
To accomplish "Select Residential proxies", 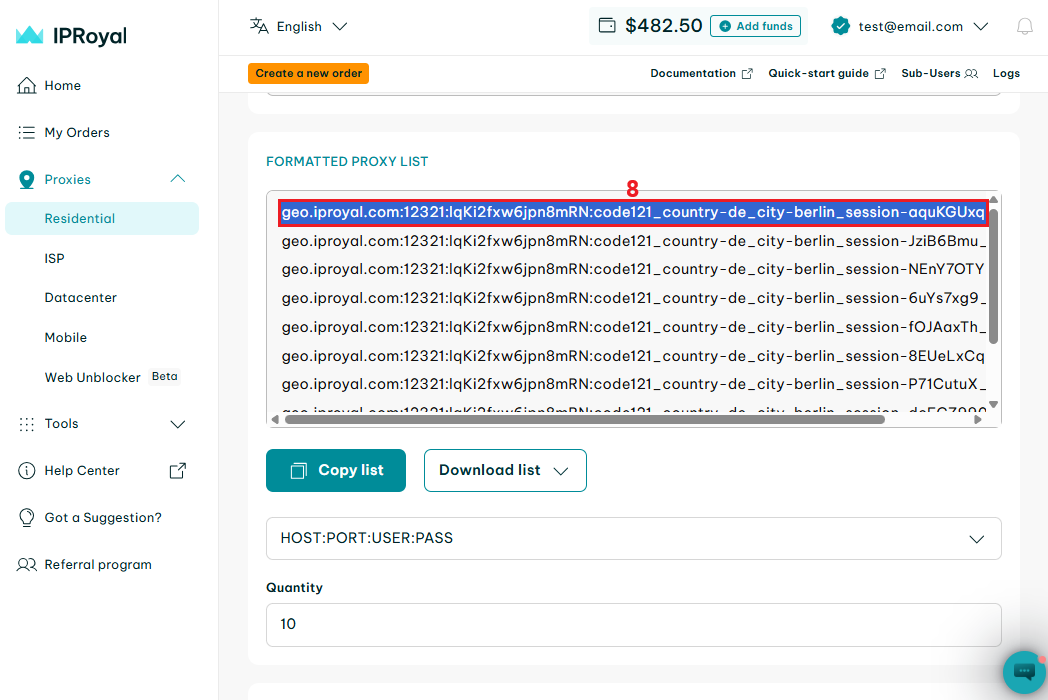I will pyautogui.click(x=102, y=219).
